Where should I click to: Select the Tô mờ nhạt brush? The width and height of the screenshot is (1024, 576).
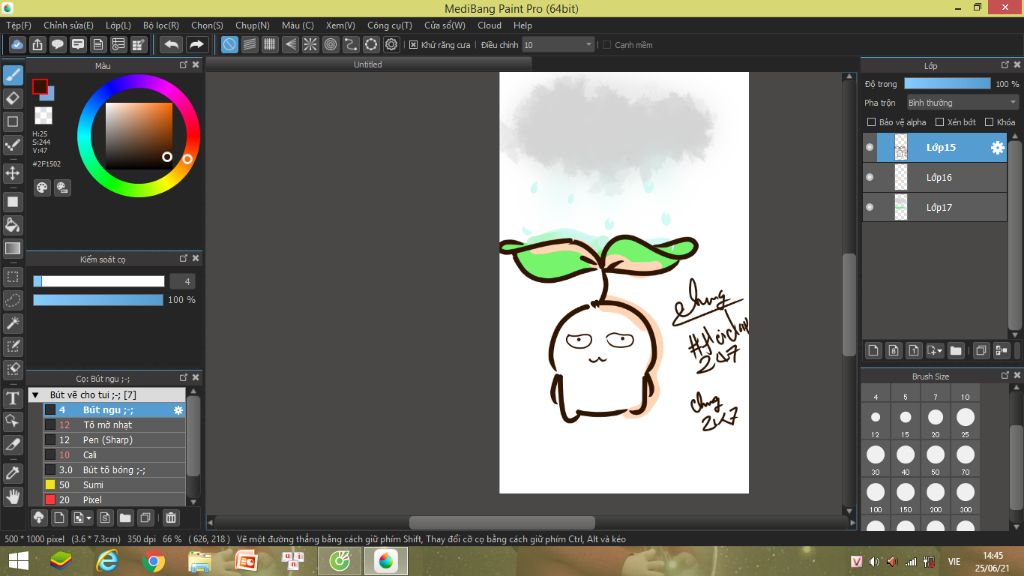[x=114, y=425]
